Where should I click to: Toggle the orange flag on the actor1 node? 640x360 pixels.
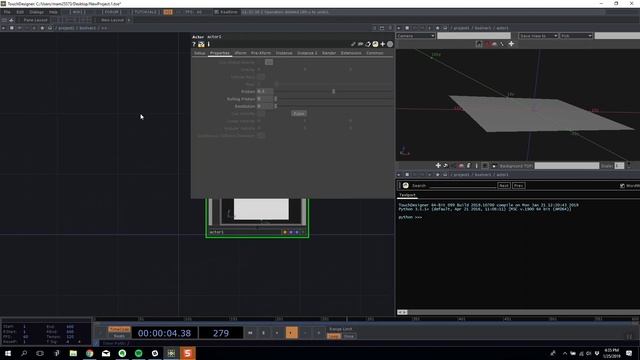coord(284,232)
